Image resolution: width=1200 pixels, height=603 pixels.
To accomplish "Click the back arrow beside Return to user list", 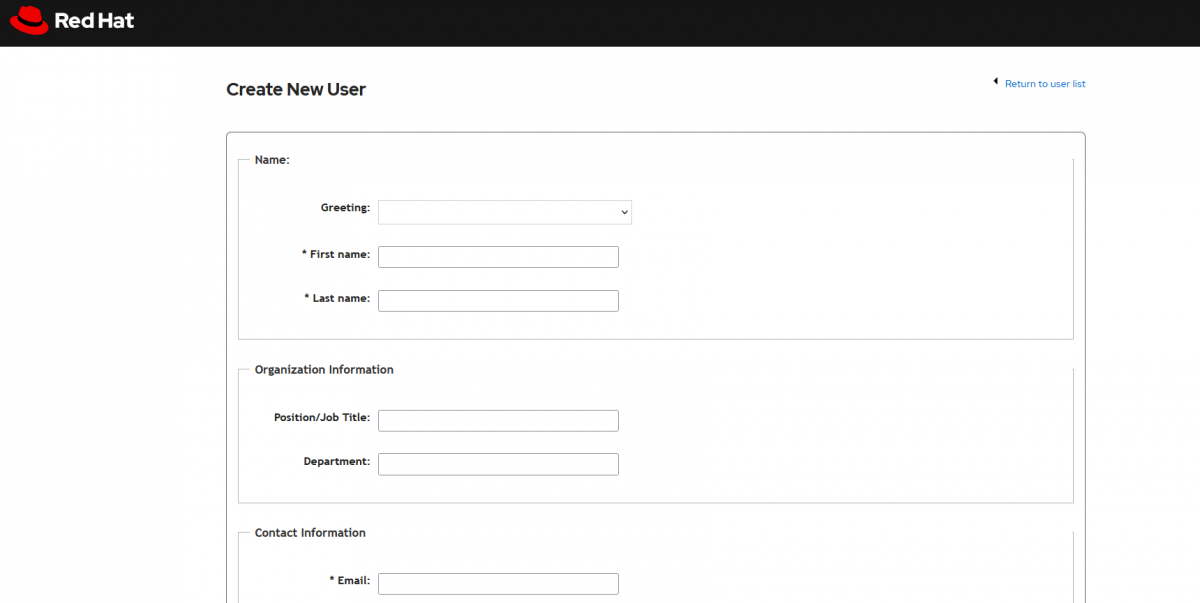I will (995, 82).
